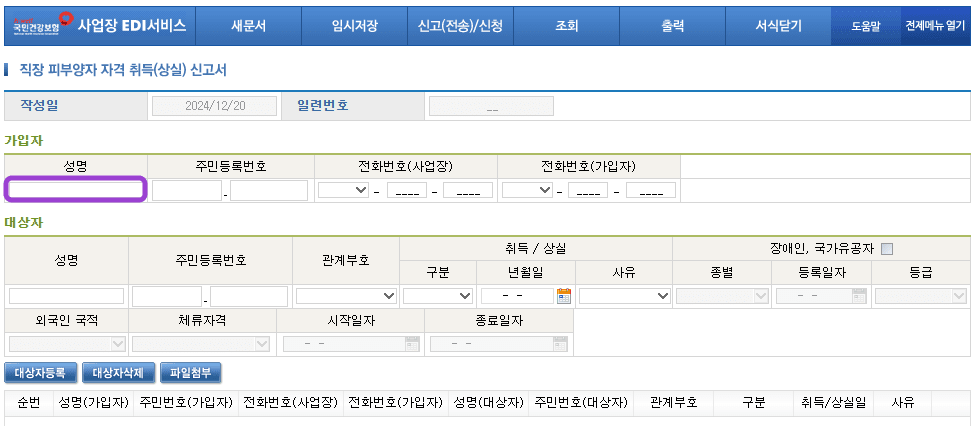Open the 종료일자 calendar icon

[x=560, y=343]
